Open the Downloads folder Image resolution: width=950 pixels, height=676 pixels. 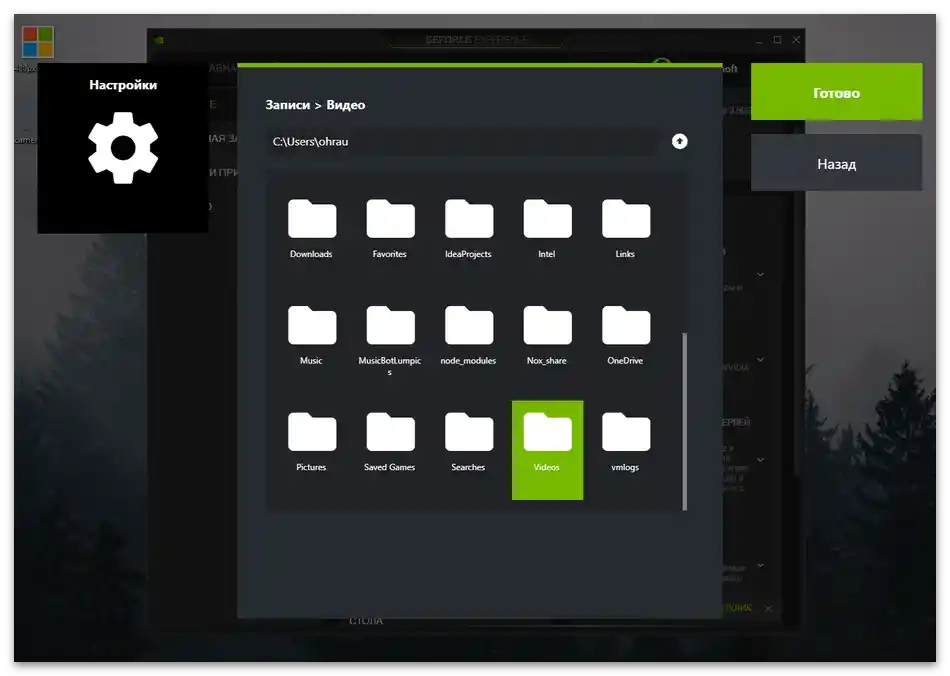click(311, 229)
